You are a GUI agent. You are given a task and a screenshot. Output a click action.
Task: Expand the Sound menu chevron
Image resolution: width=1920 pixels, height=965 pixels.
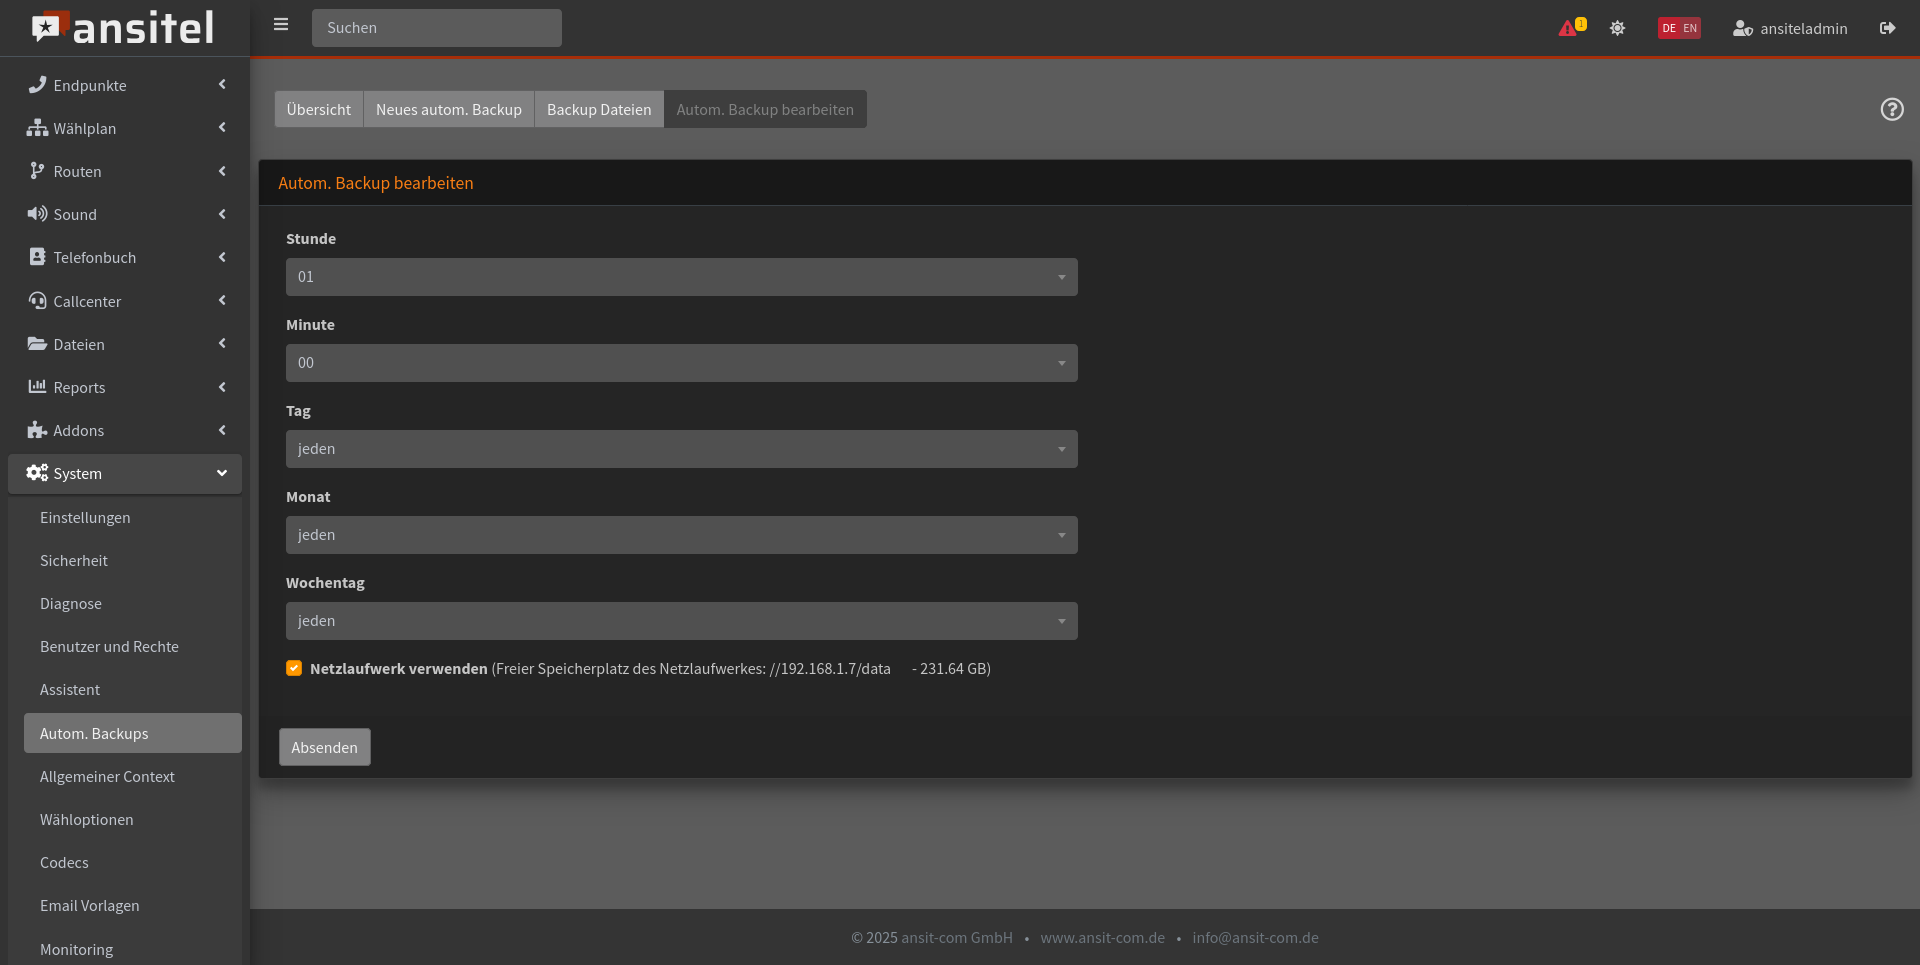click(222, 214)
